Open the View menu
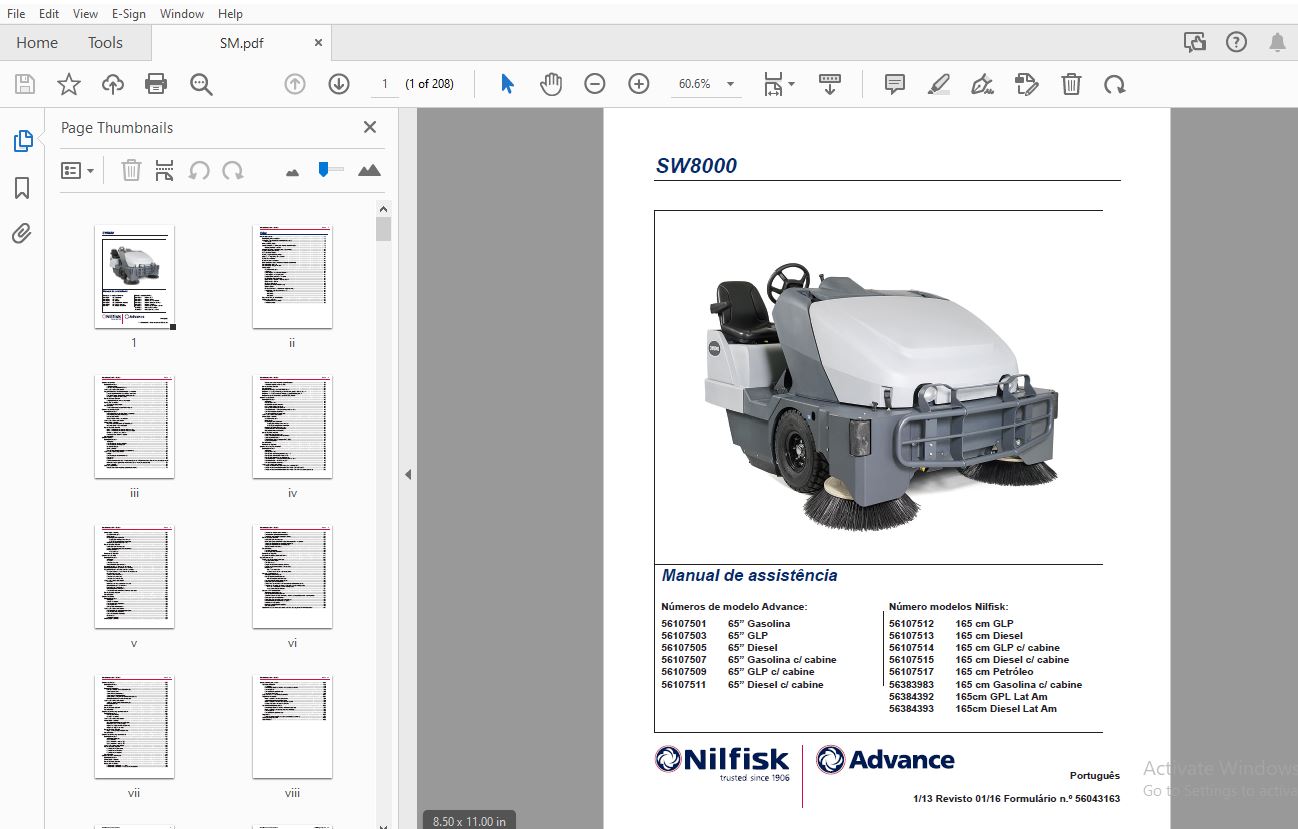This screenshot has width=1298, height=829. 86,14
